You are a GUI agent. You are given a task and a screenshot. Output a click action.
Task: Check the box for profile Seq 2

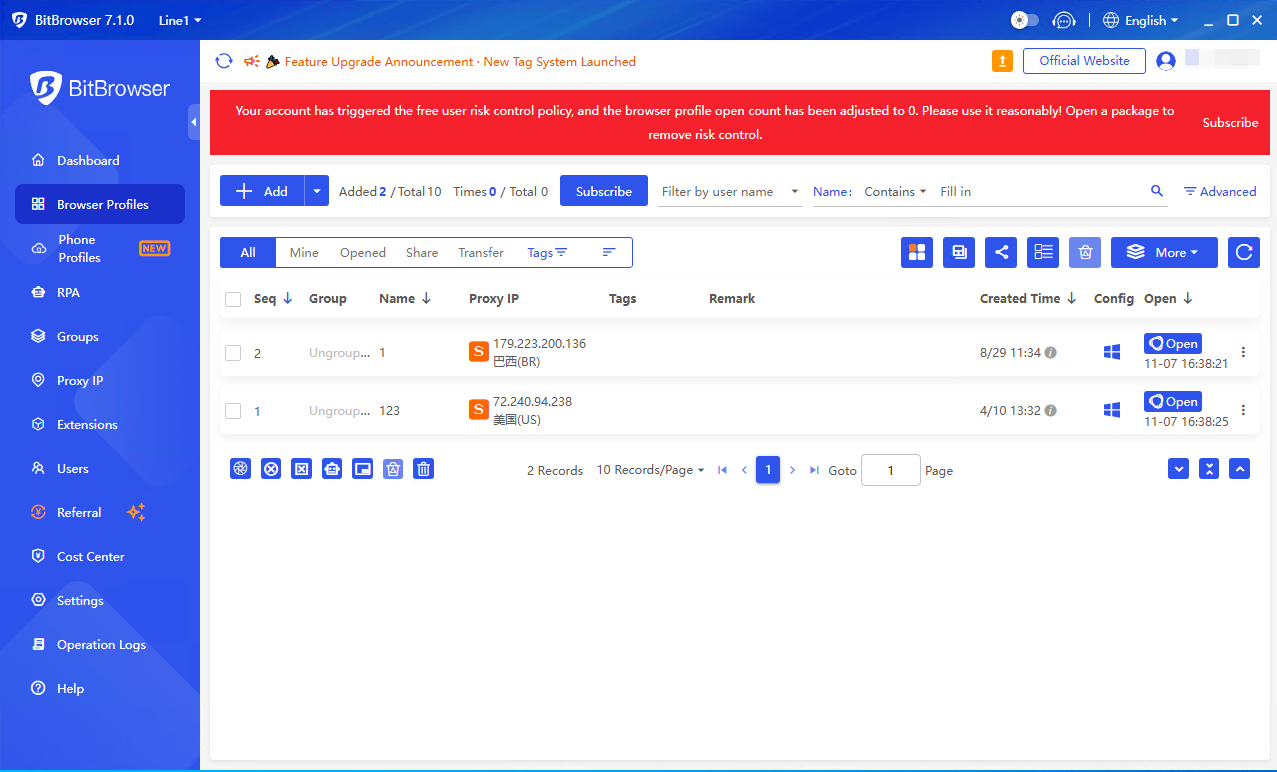point(233,353)
